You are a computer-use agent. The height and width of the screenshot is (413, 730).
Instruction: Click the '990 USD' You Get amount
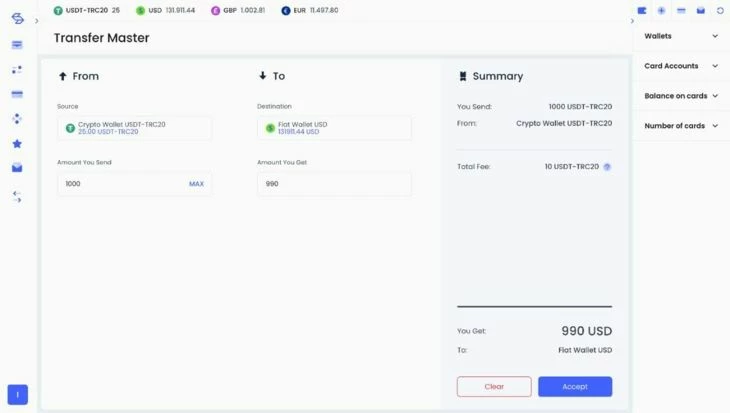(x=587, y=331)
